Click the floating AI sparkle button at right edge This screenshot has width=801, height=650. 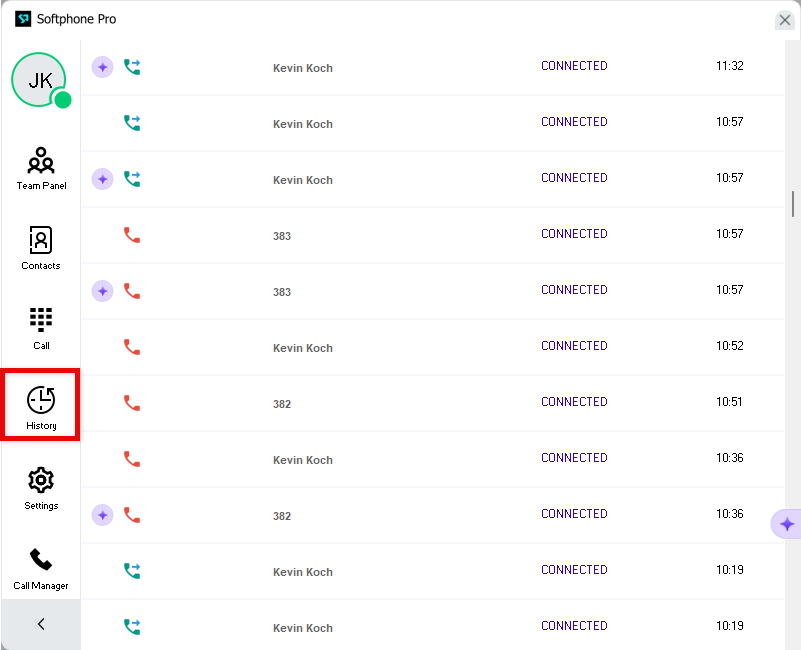tap(786, 524)
